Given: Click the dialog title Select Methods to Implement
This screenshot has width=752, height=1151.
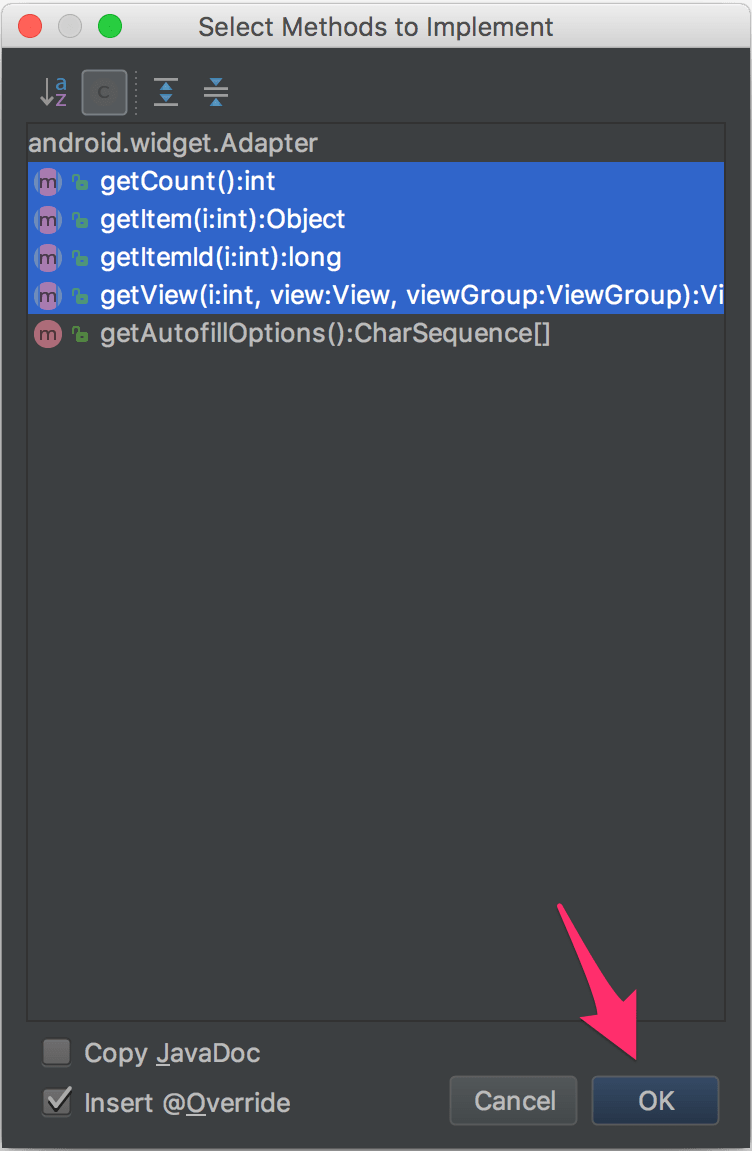Looking at the screenshot, I should pos(375,27).
